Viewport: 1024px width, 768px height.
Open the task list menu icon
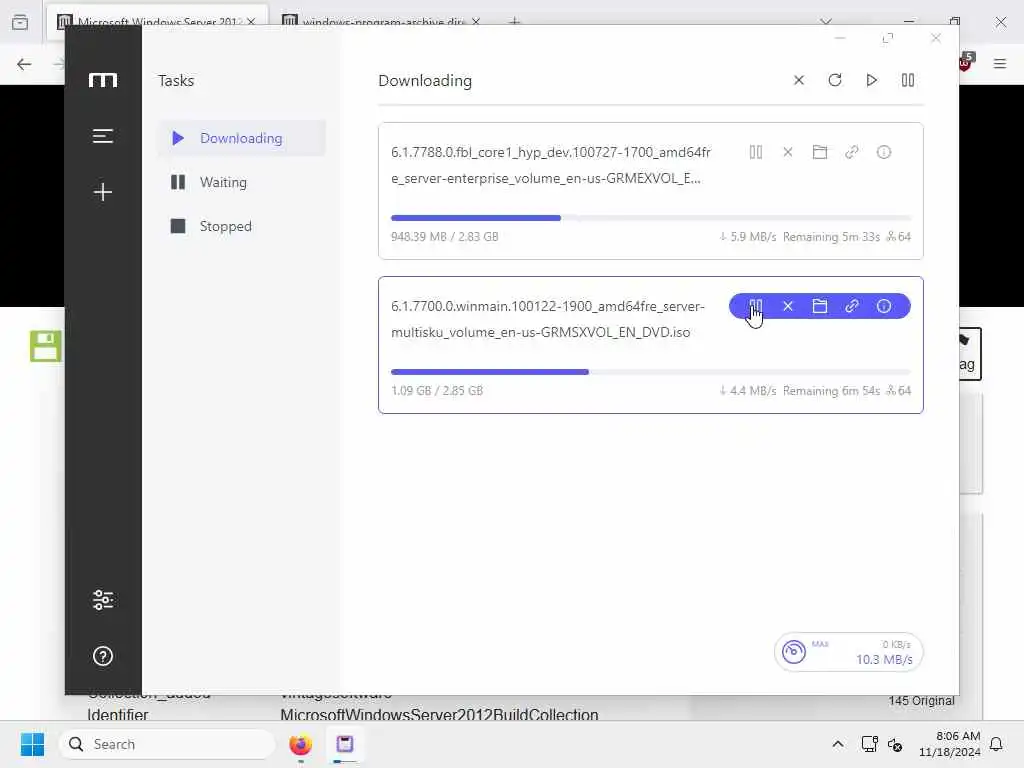103,136
